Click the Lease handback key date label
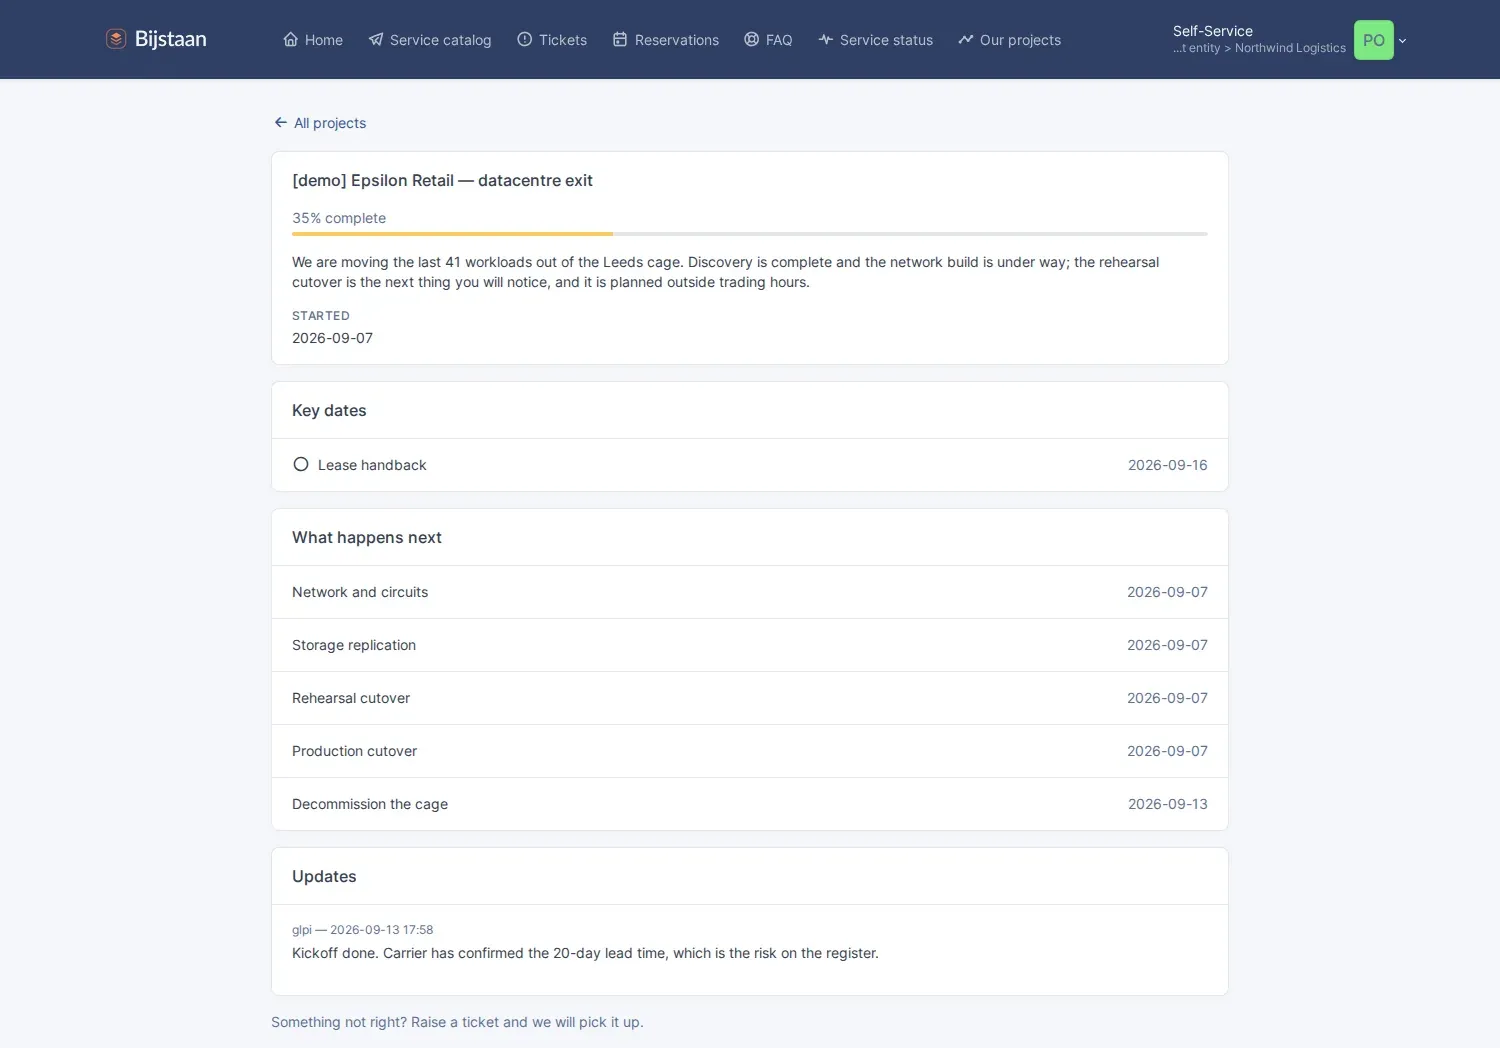1500x1048 pixels. click(372, 465)
